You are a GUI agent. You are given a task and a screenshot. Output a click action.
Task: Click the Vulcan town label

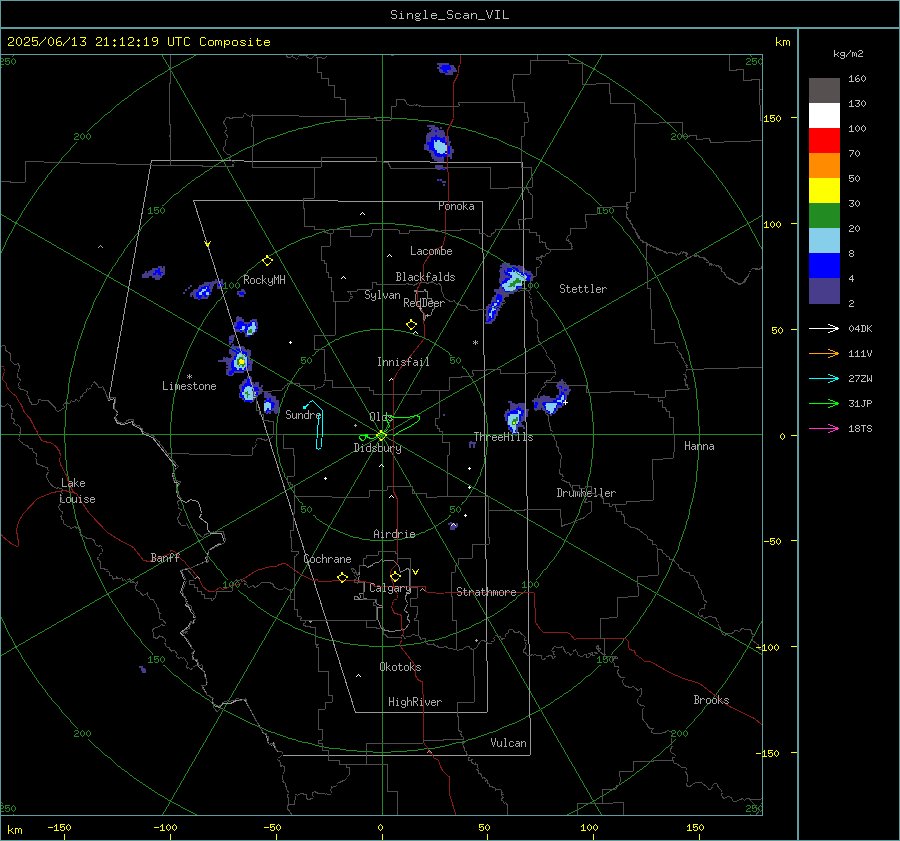pos(508,743)
